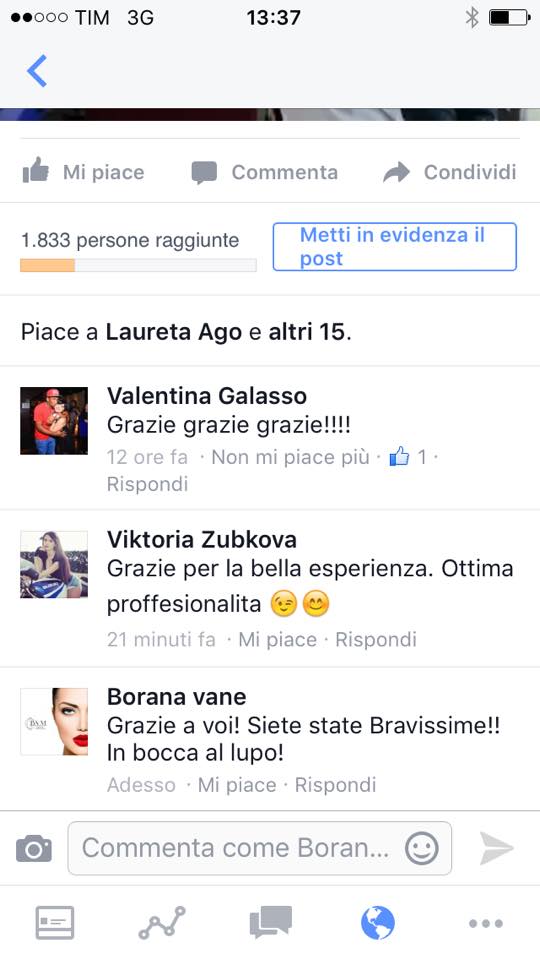
Task: Open the three-dot more menu
Action: coord(486,923)
